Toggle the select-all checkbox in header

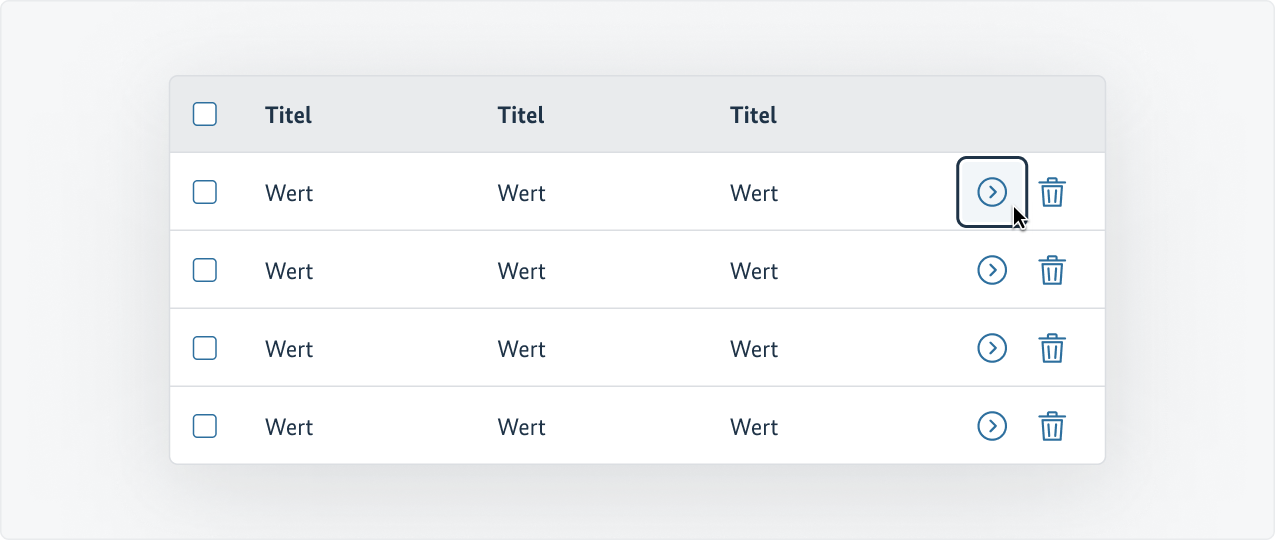pyautogui.click(x=205, y=114)
